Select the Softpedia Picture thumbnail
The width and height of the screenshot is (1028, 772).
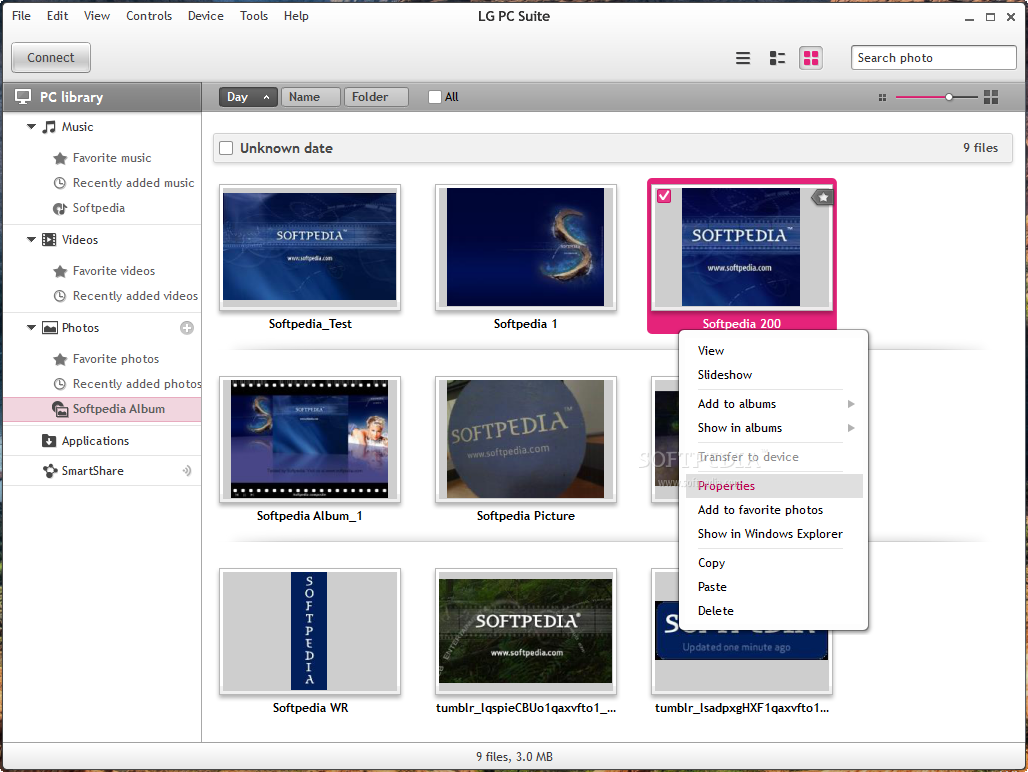click(x=525, y=439)
